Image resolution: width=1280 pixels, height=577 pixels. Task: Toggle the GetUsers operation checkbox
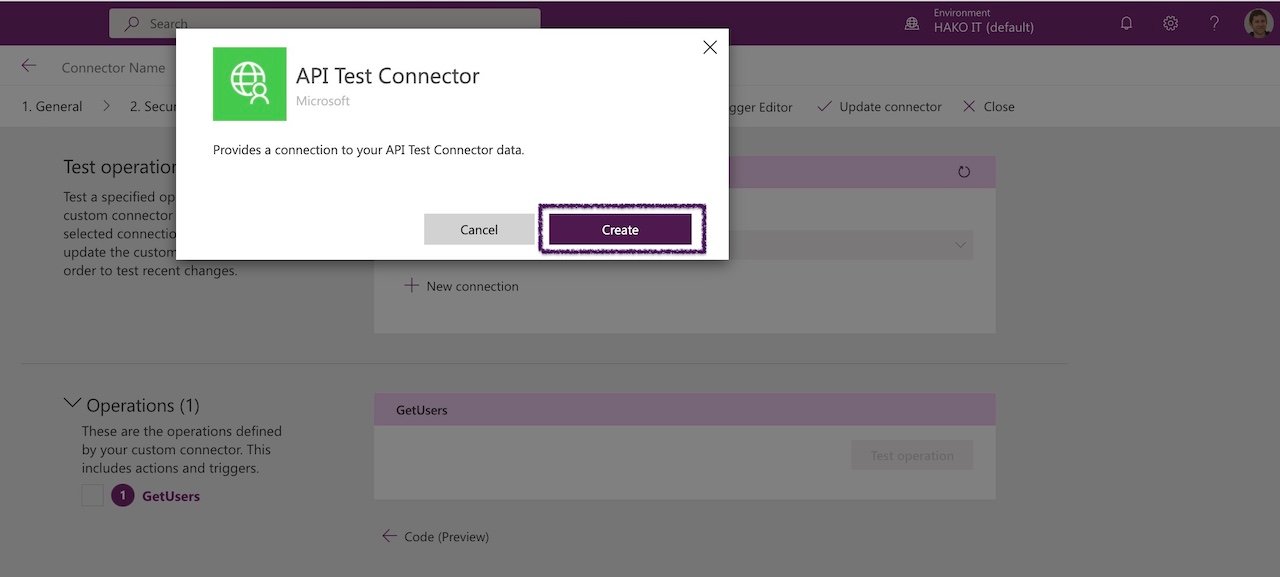[x=93, y=495]
